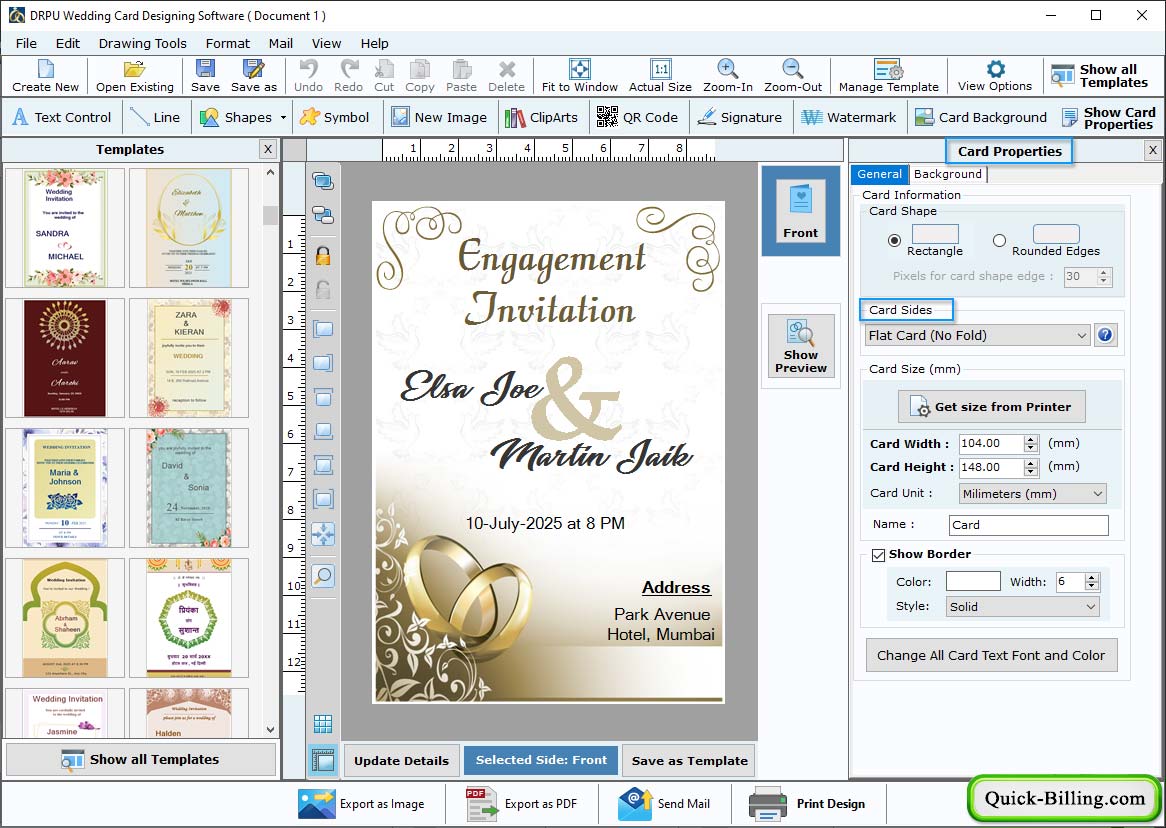
Task: Click the ruler toggle icon at toolbar bottom
Action: click(x=323, y=760)
